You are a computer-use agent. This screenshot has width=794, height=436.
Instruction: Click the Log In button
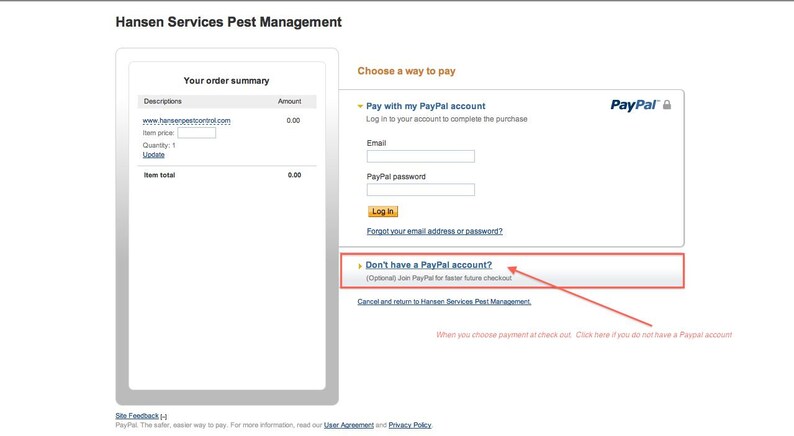(x=383, y=211)
